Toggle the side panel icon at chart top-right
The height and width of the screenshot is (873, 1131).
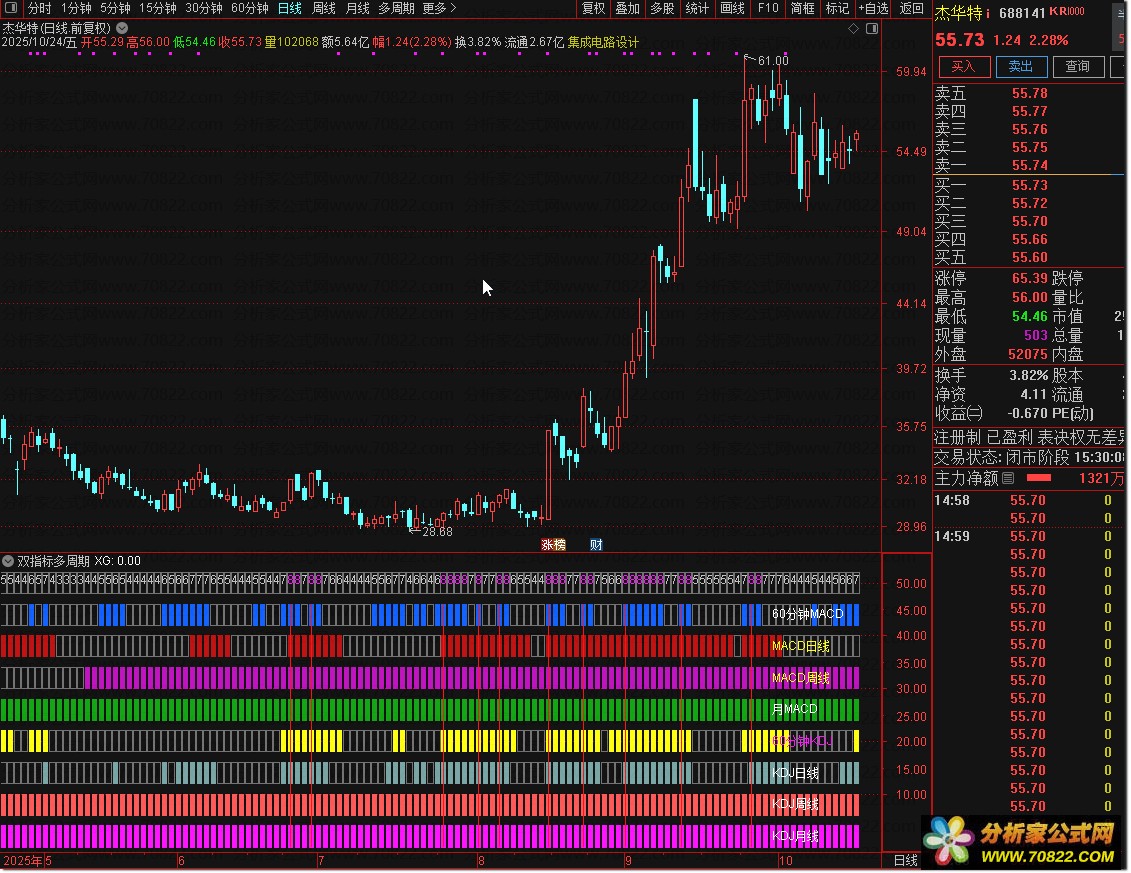(x=872, y=28)
